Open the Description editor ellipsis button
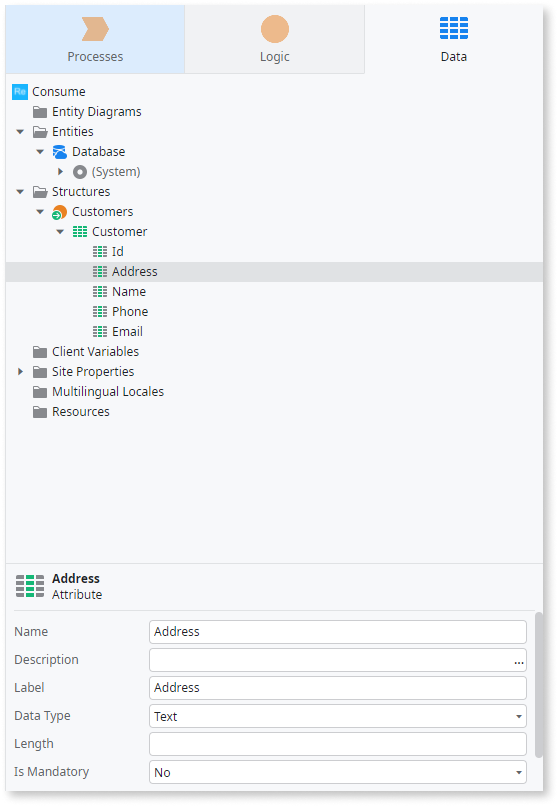The image size is (558, 806). 519,663
